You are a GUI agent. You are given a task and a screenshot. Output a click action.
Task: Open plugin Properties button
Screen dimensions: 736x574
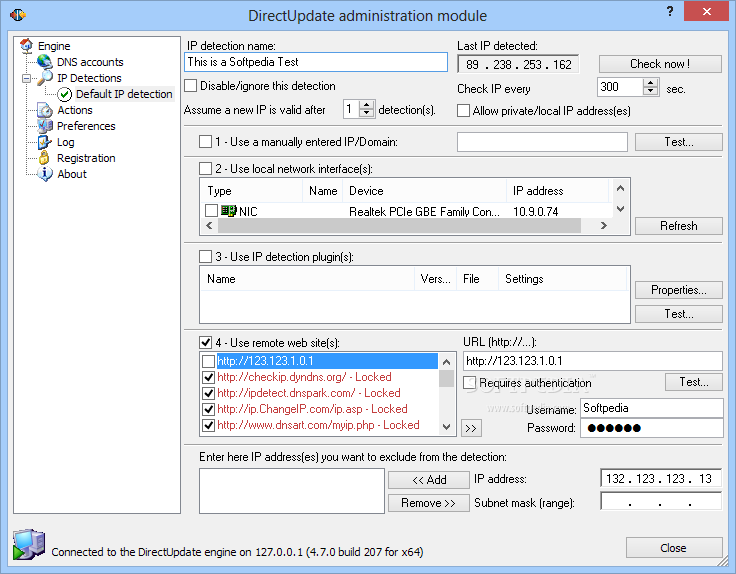pyautogui.click(x=679, y=290)
